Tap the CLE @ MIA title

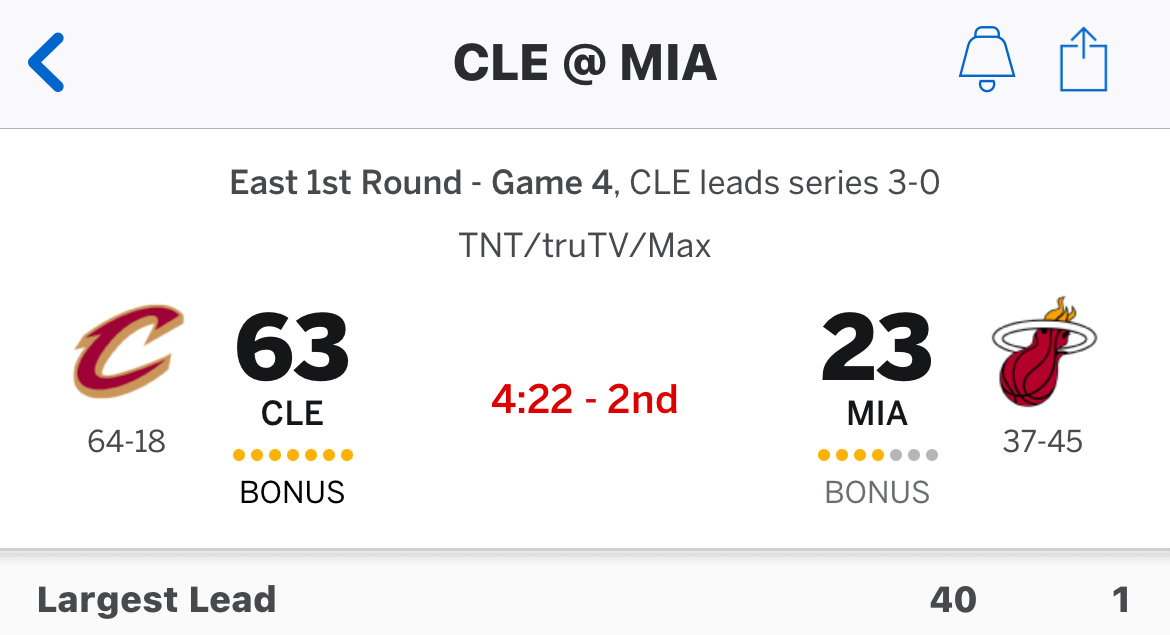pos(585,63)
